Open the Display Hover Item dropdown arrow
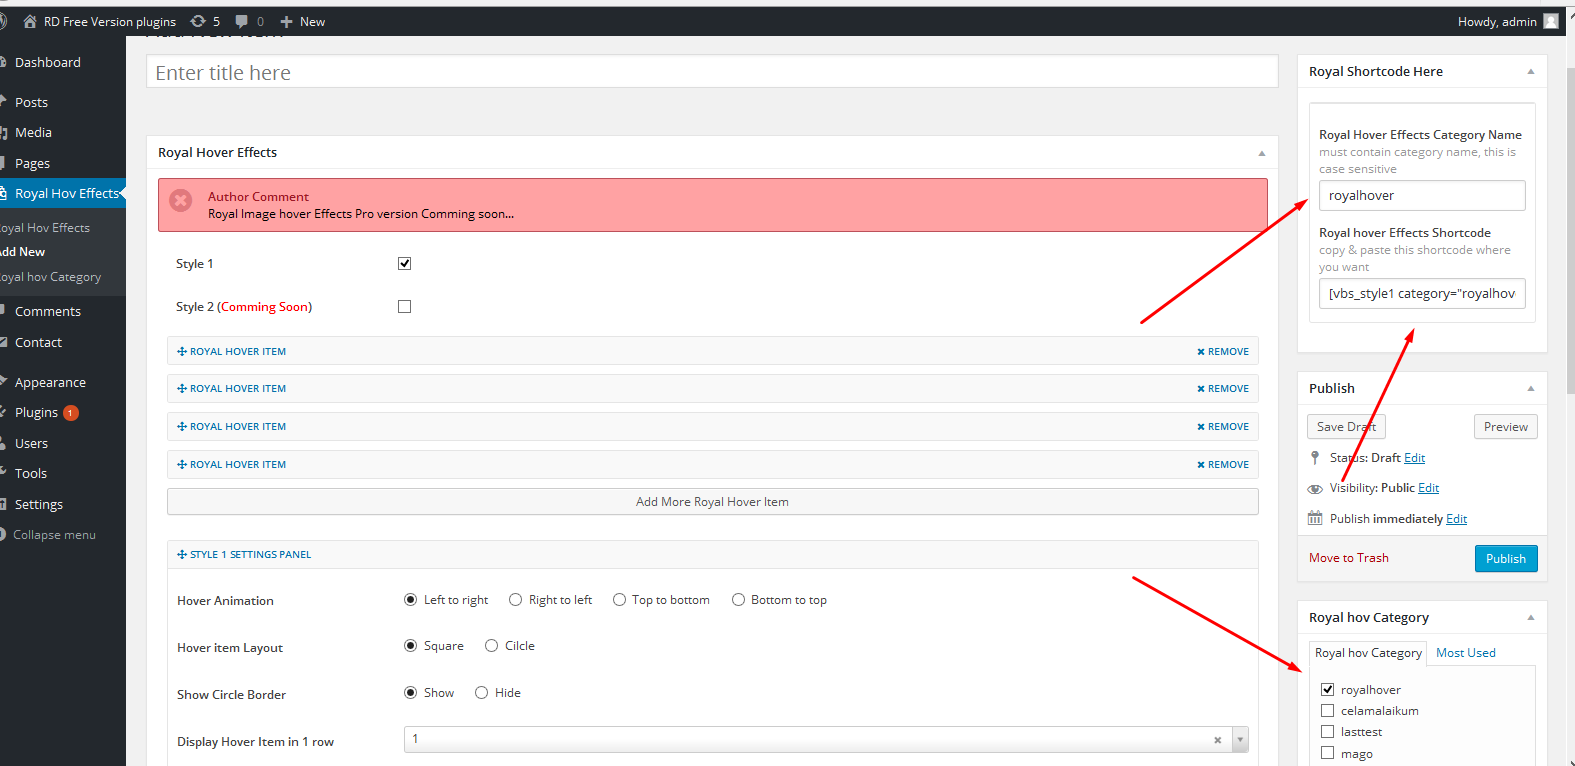This screenshot has width=1575, height=766. 1240,740
